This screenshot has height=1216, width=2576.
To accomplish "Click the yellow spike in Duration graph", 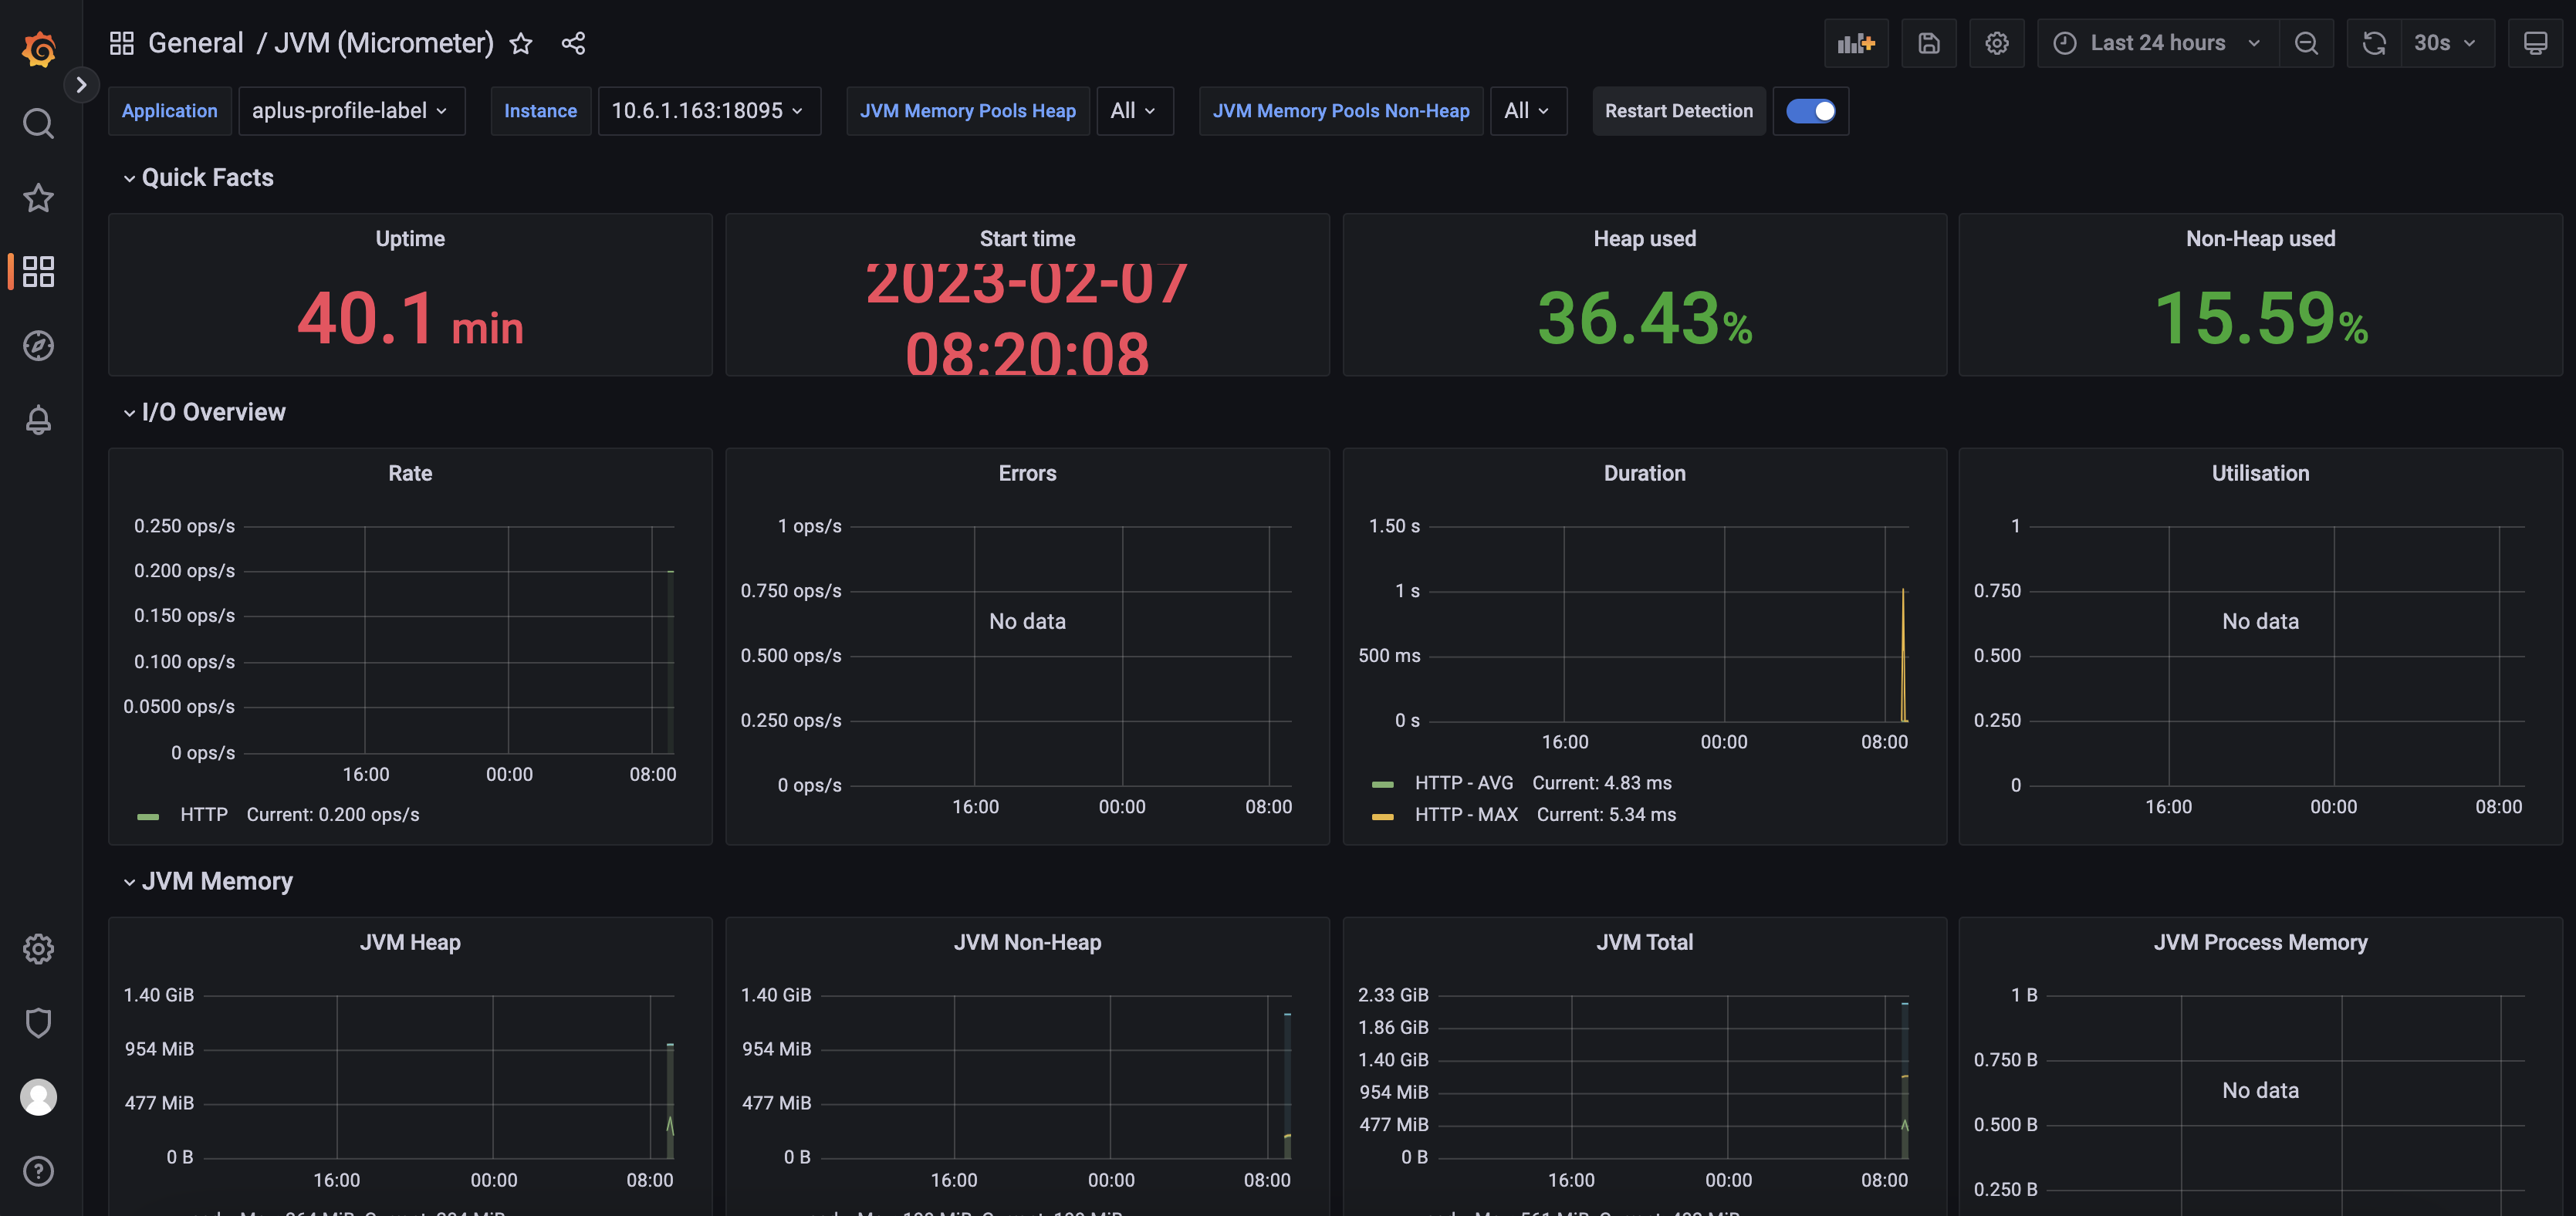I will click(1903, 655).
